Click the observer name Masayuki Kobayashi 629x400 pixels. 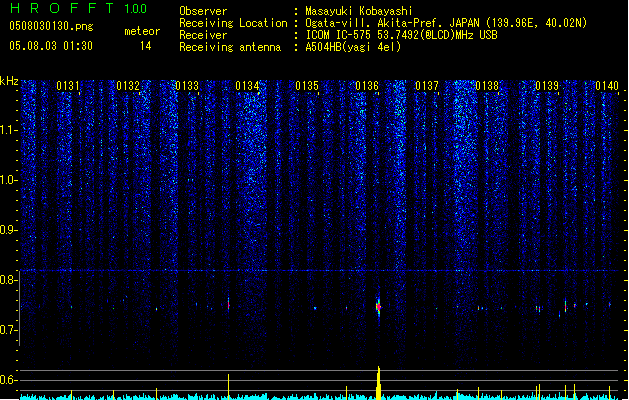coord(359,11)
